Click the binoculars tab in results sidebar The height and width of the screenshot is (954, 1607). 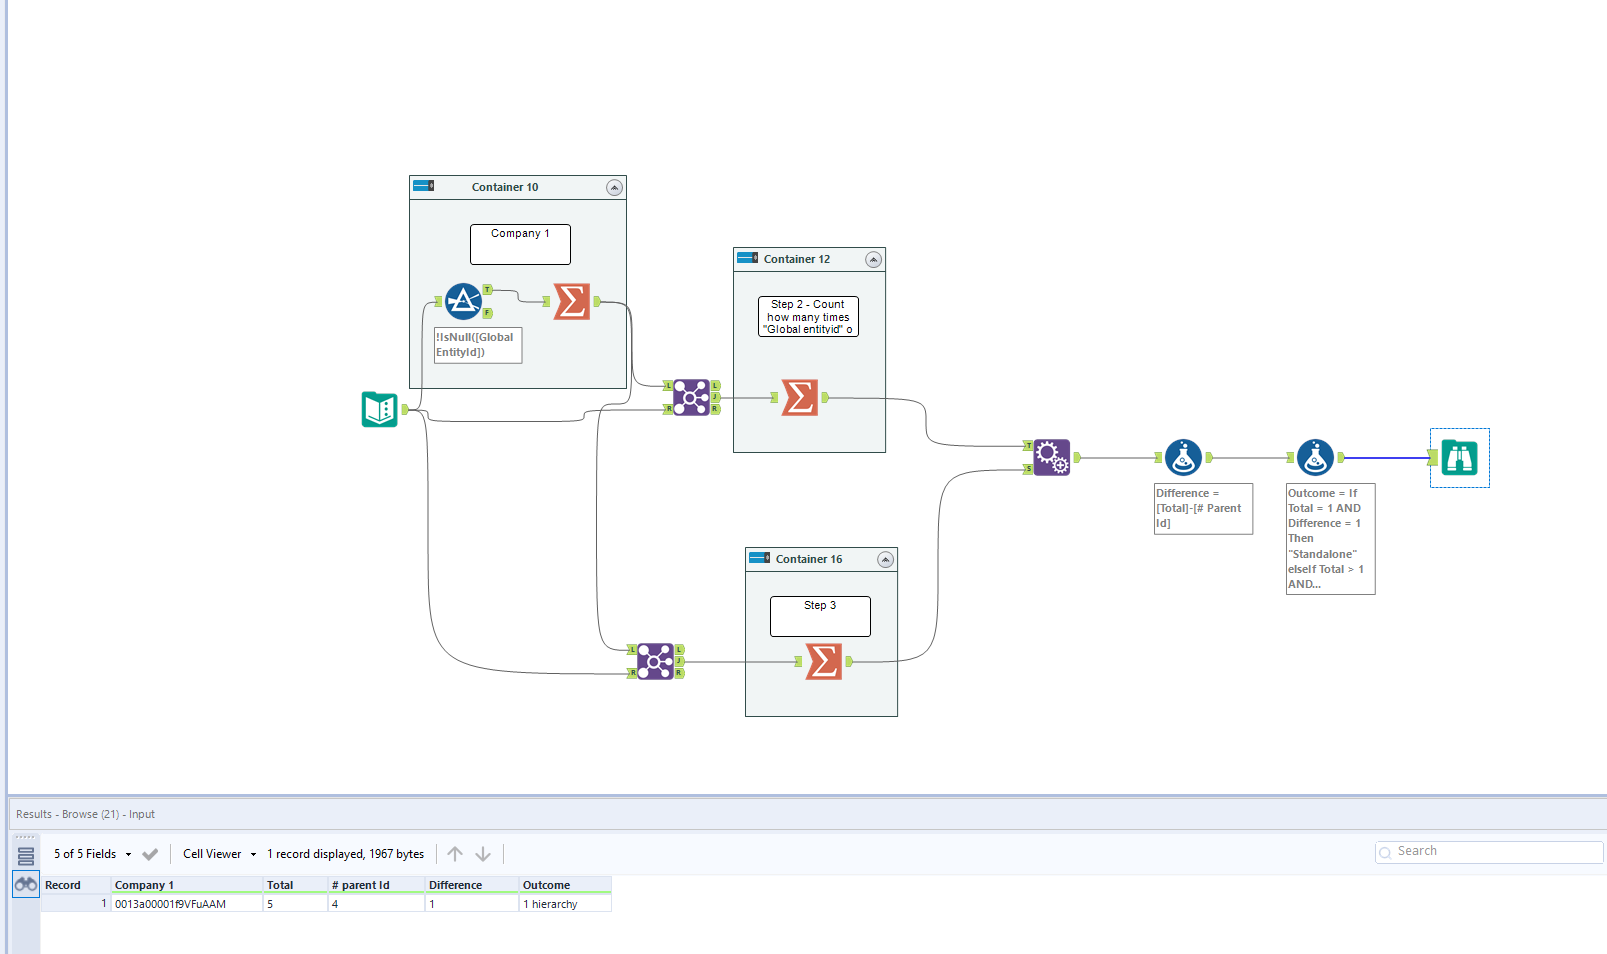(25, 884)
